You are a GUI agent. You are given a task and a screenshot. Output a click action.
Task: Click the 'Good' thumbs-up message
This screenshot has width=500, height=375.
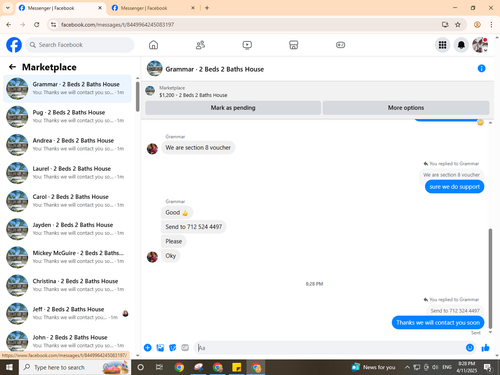[177, 212]
